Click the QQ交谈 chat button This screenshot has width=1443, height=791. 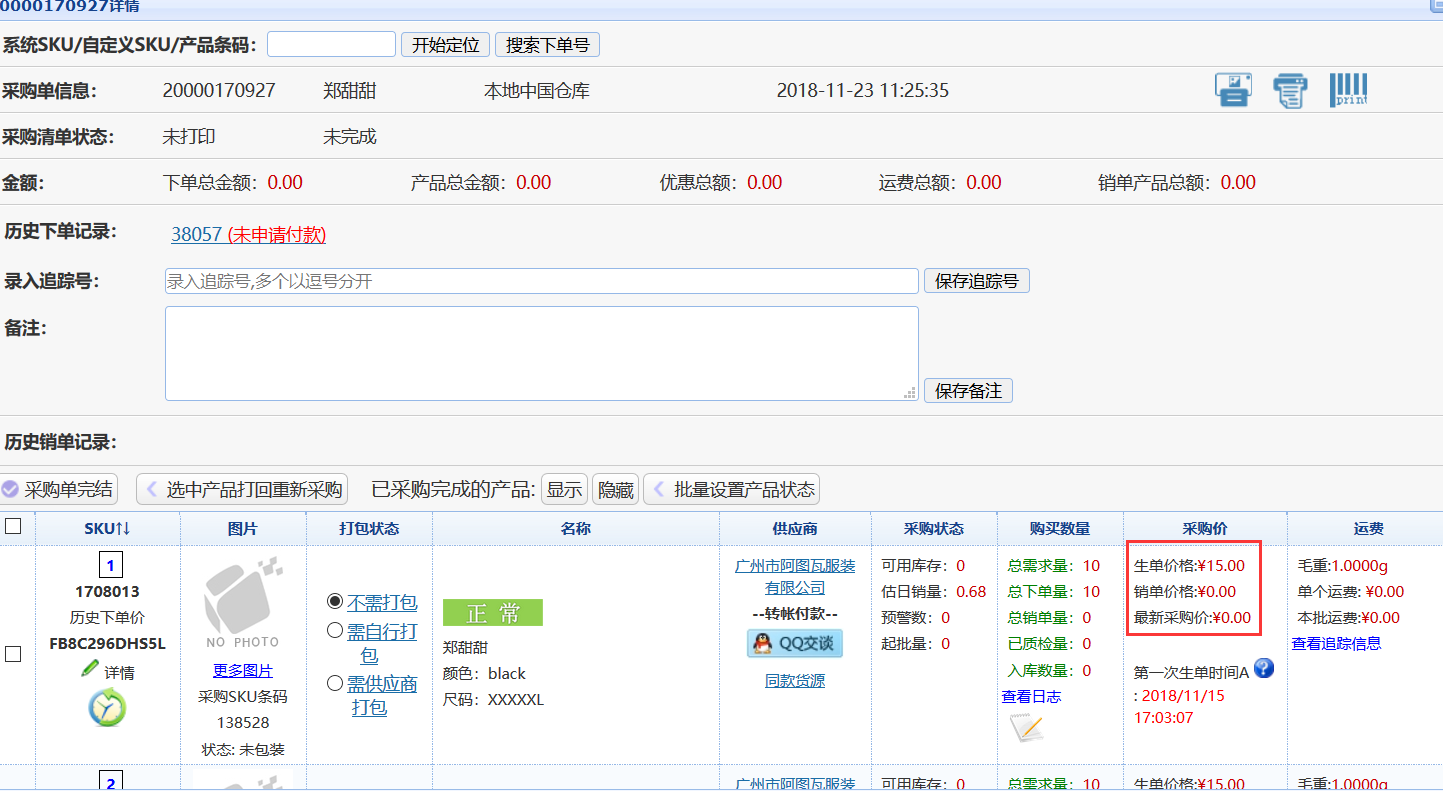(x=795, y=643)
